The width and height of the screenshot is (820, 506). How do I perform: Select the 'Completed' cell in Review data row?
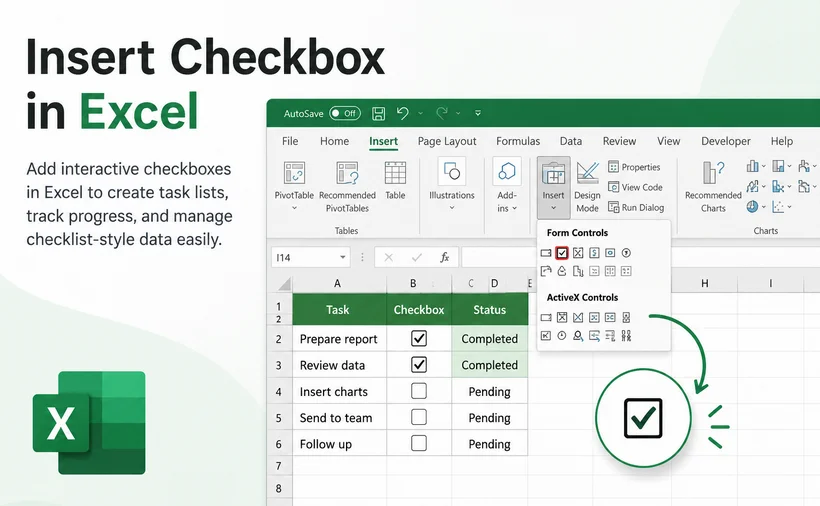pos(489,365)
